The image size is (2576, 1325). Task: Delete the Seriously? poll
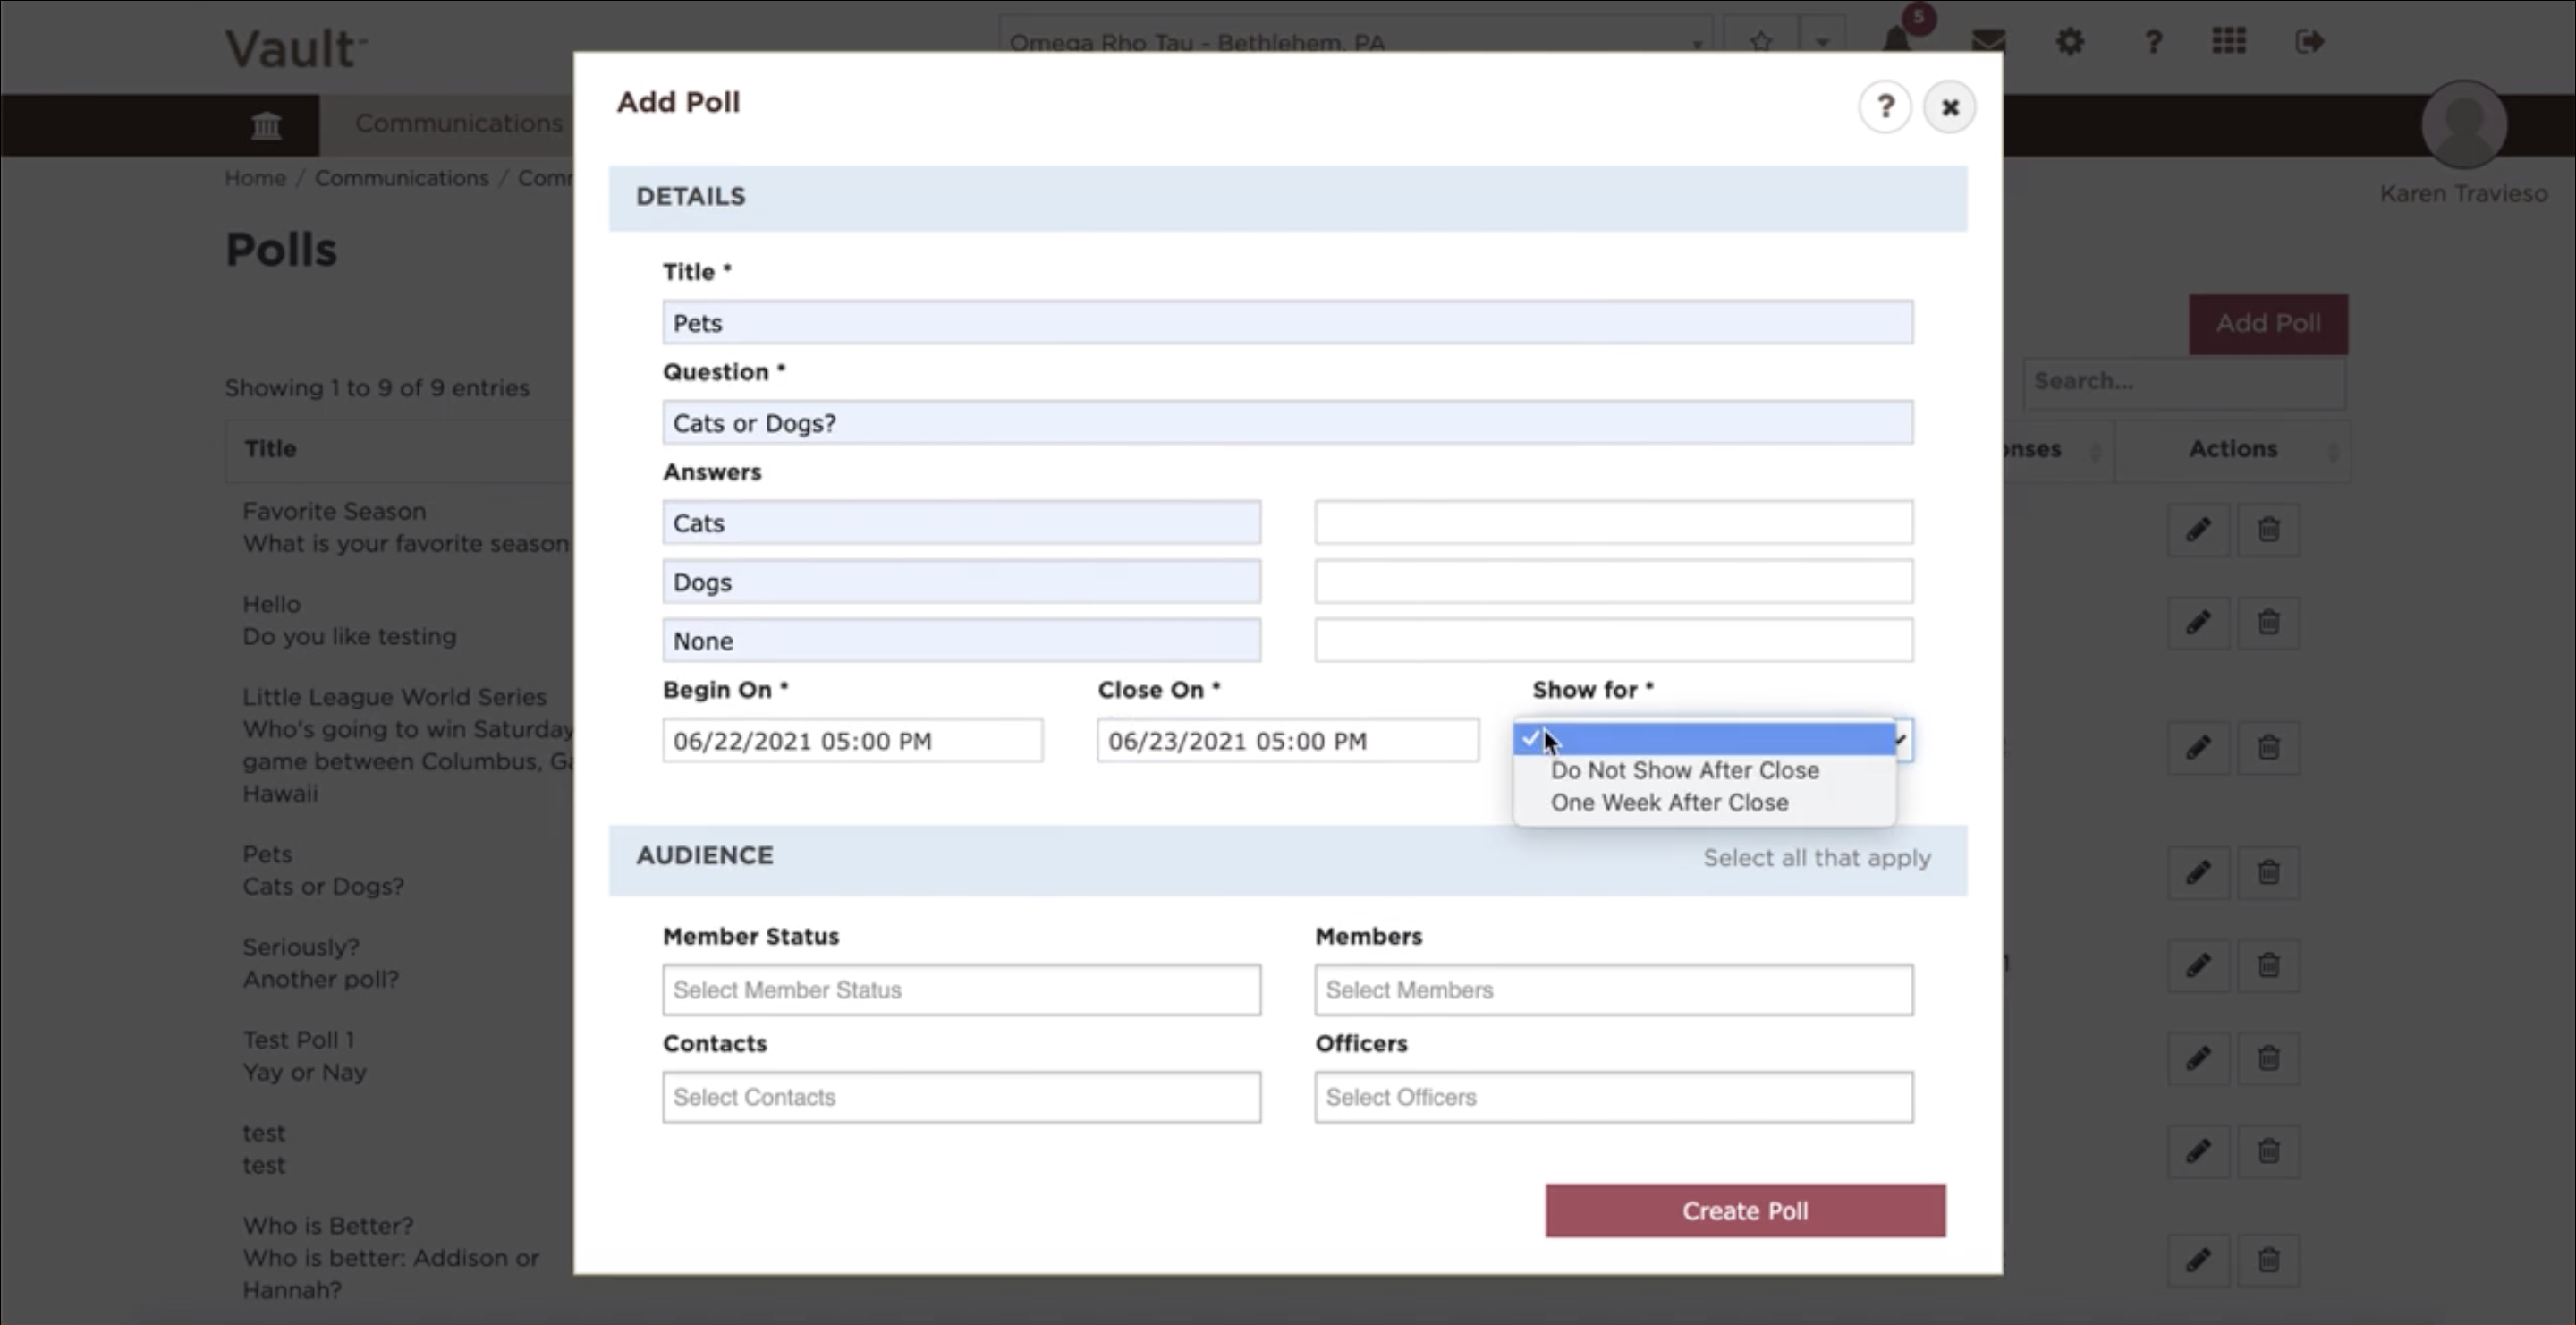2268,965
